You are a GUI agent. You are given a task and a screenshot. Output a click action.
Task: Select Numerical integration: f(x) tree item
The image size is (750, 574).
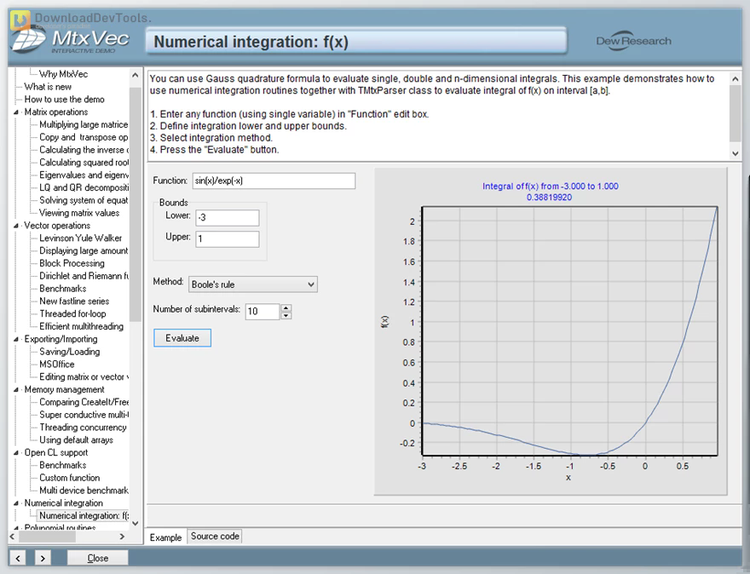pyautogui.click(x=83, y=516)
